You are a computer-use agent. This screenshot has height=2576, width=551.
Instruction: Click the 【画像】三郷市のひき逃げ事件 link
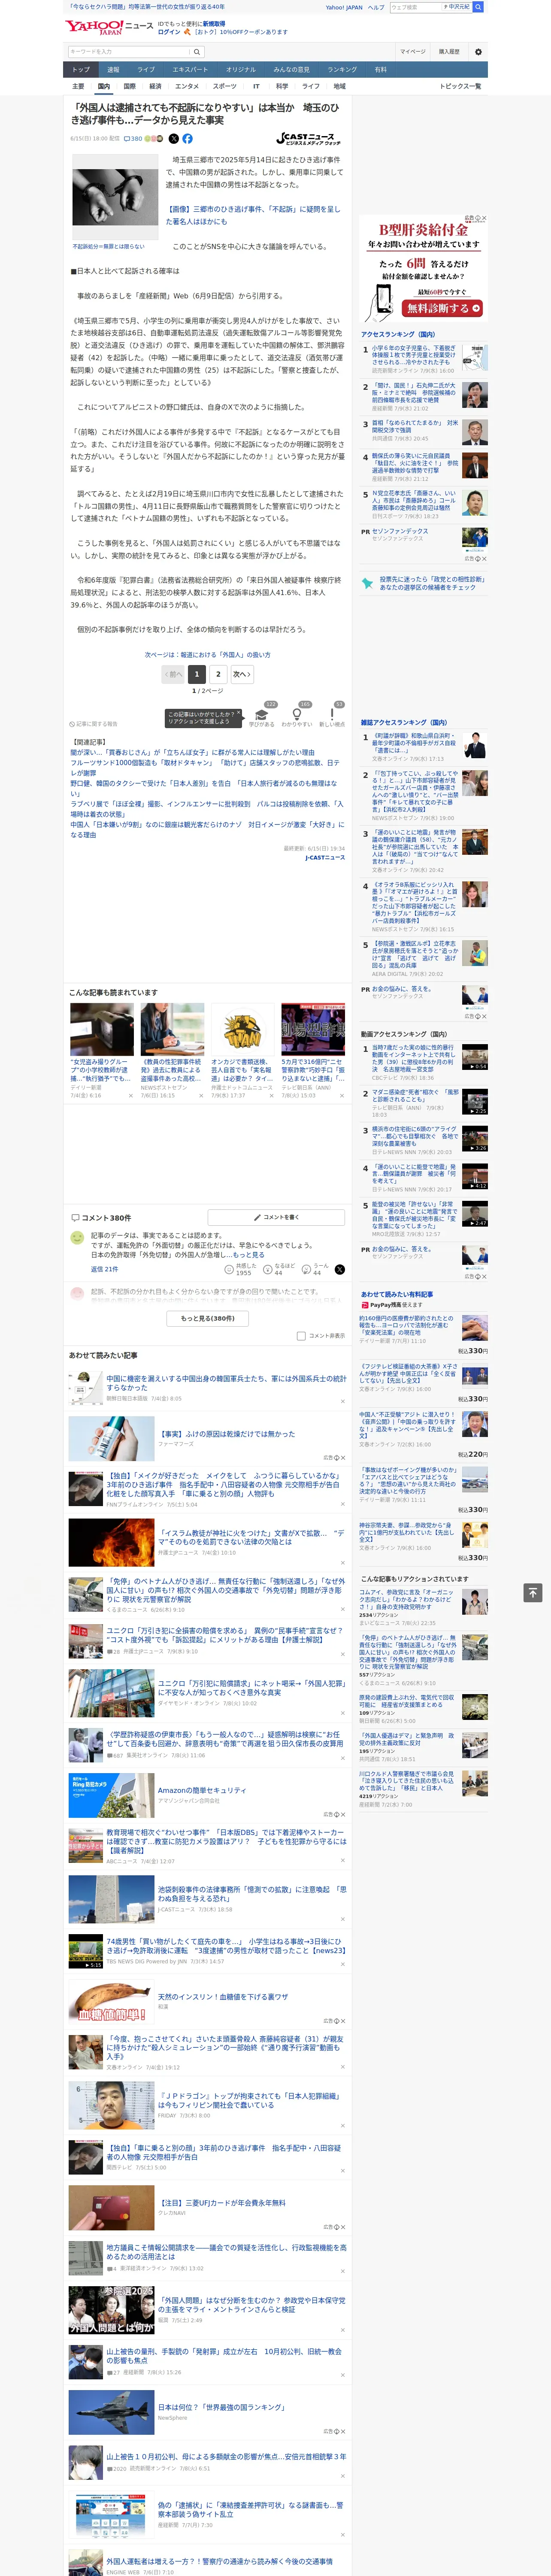coord(253,215)
